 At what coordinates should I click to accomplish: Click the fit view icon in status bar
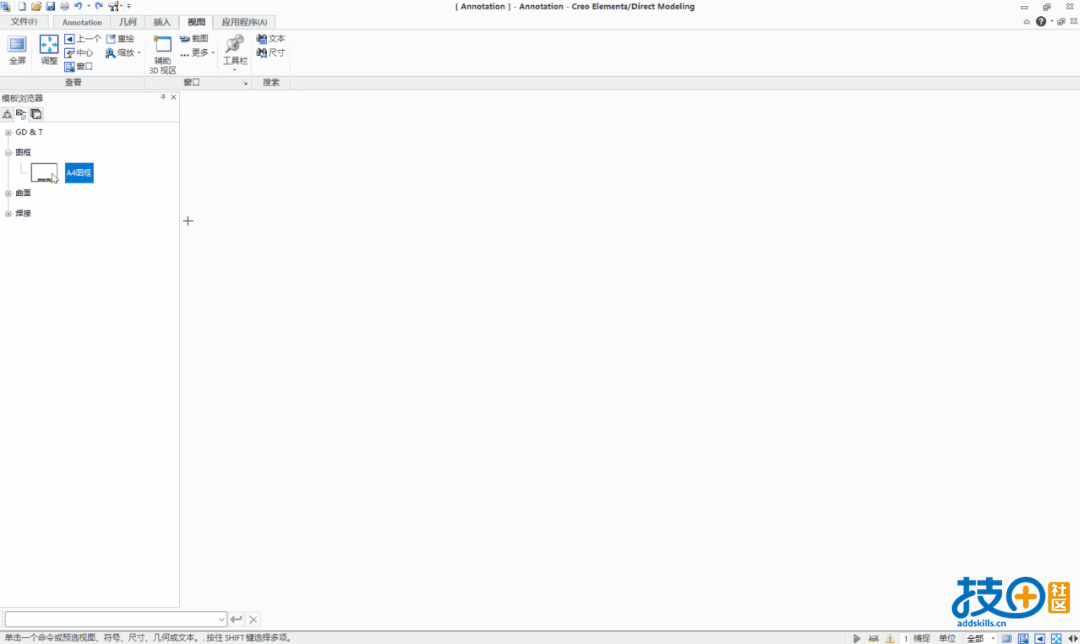pos(1057,638)
